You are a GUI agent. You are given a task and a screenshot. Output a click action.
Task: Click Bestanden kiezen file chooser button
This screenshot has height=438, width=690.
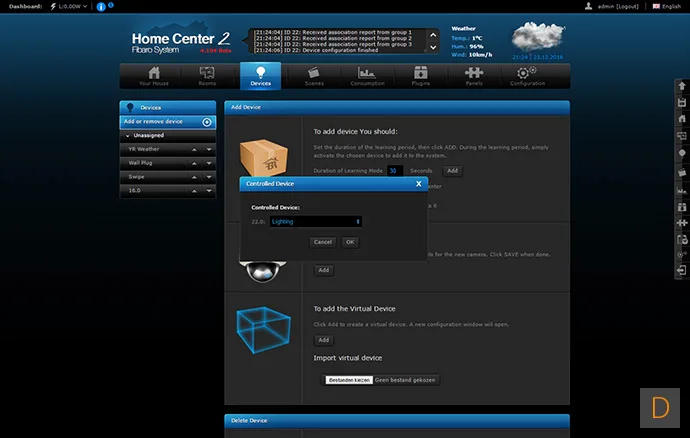[x=349, y=380]
